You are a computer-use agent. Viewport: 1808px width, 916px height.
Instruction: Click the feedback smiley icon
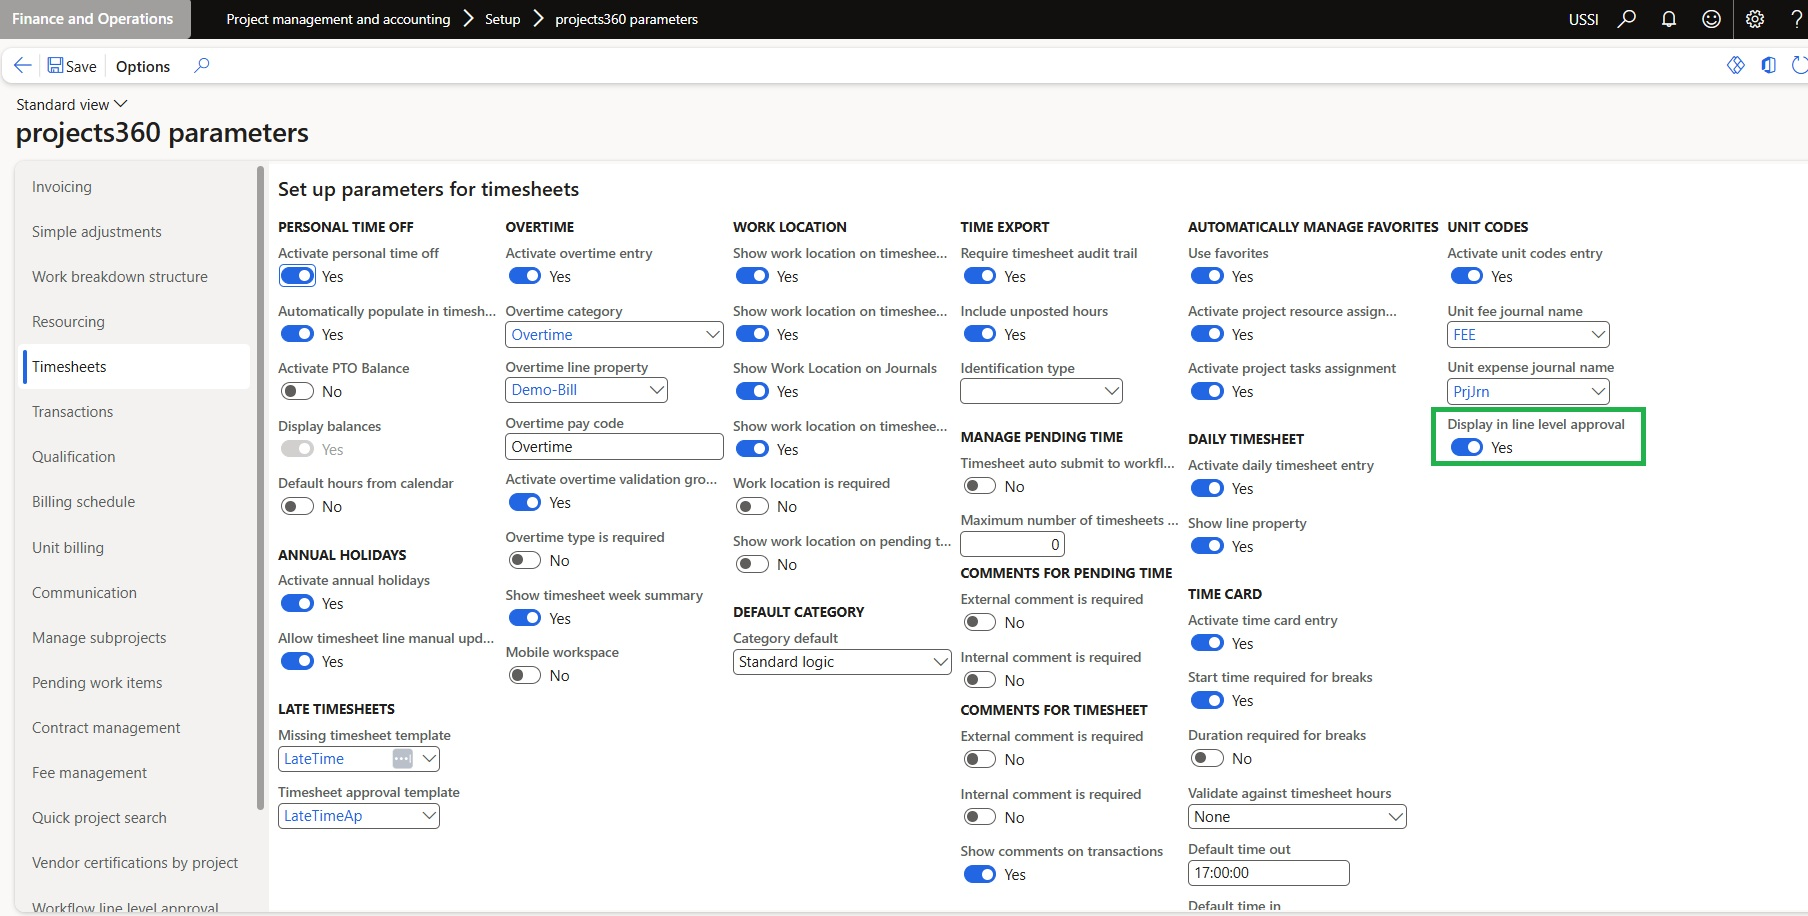coord(1711,19)
